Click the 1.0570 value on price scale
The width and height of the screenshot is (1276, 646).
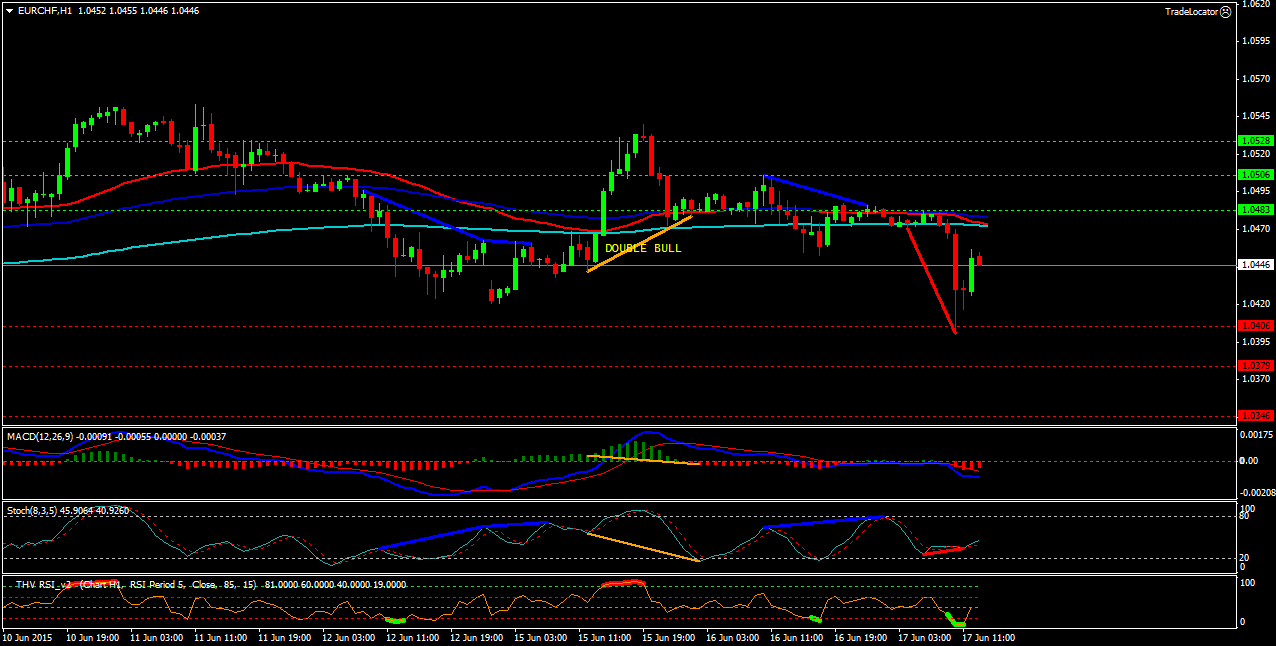pyautogui.click(x=1255, y=79)
